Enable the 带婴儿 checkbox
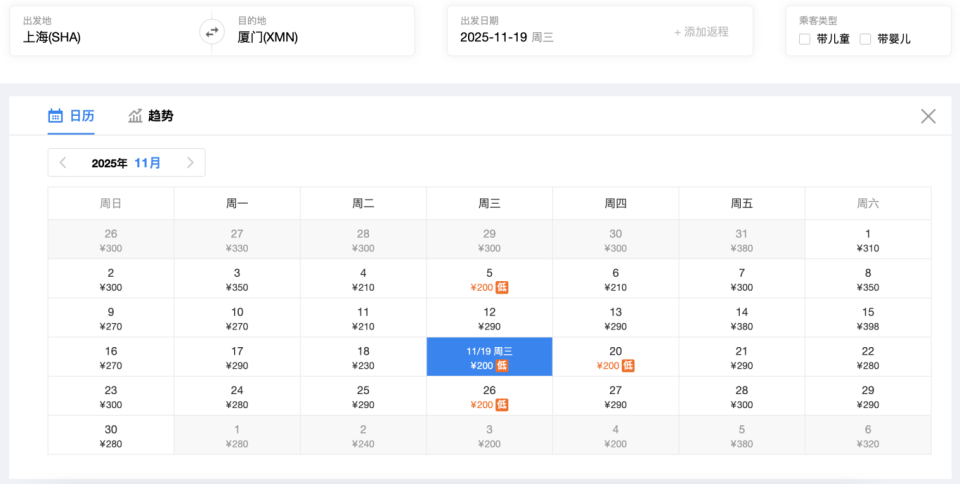The width and height of the screenshot is (960, 484). coord(866,39)
